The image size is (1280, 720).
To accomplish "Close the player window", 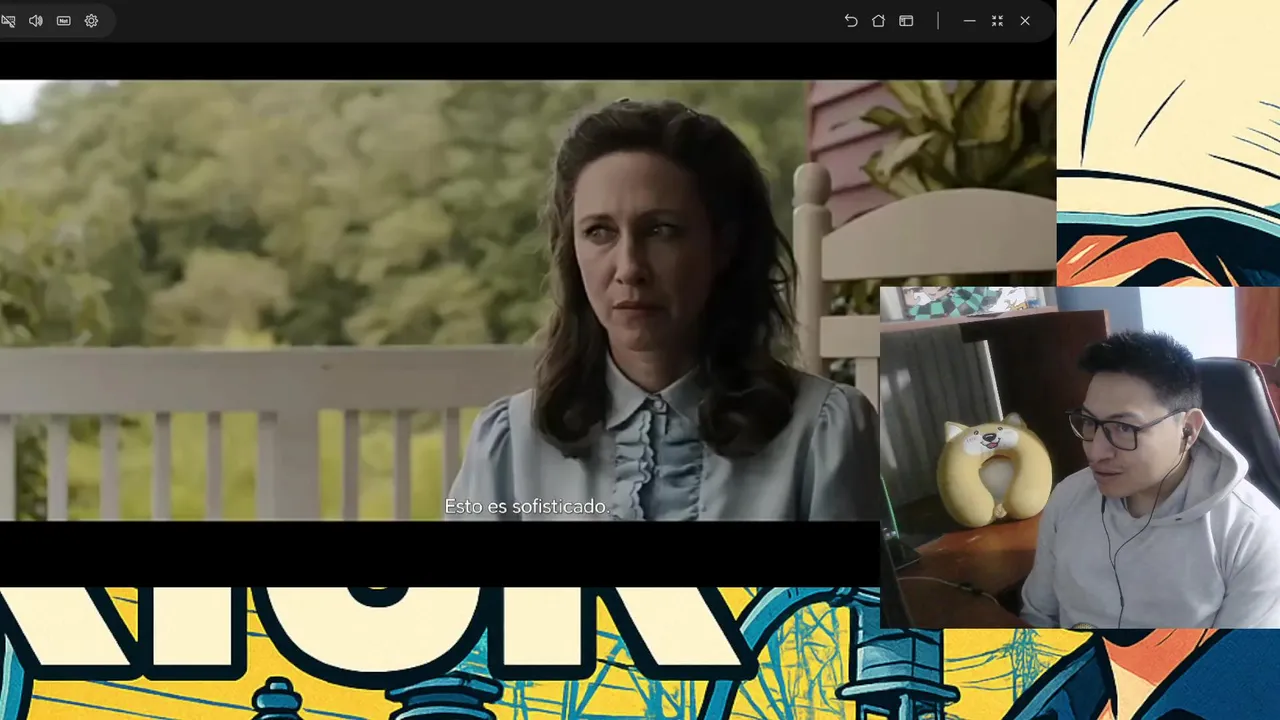I will 1025,21.
